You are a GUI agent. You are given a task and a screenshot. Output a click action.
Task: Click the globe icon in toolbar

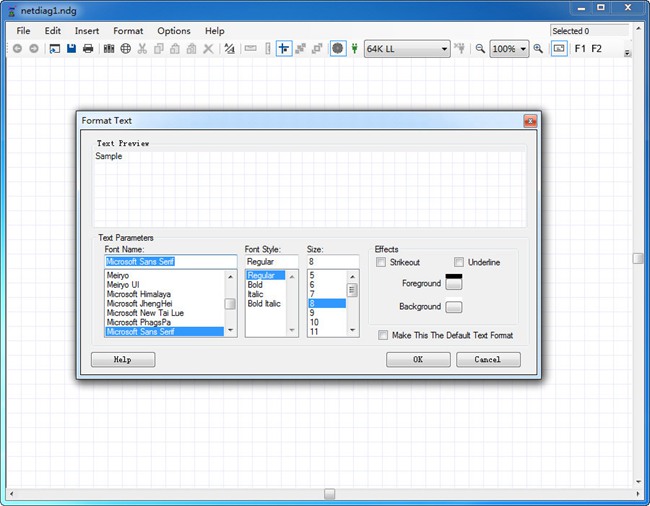125,48
